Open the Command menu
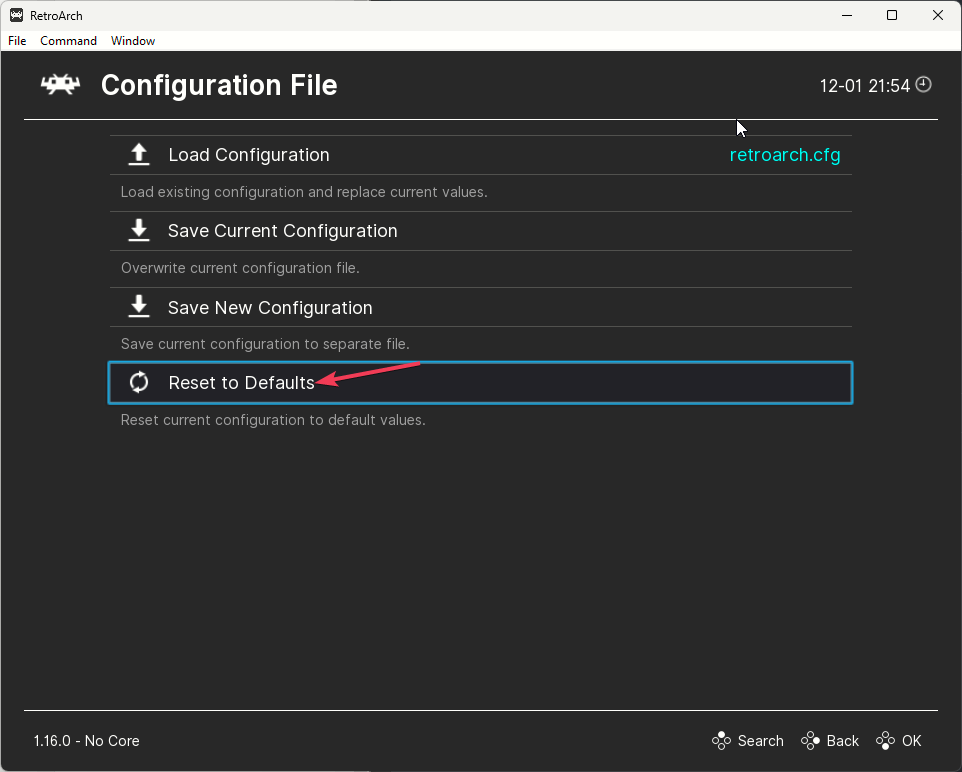 (68, 41)
